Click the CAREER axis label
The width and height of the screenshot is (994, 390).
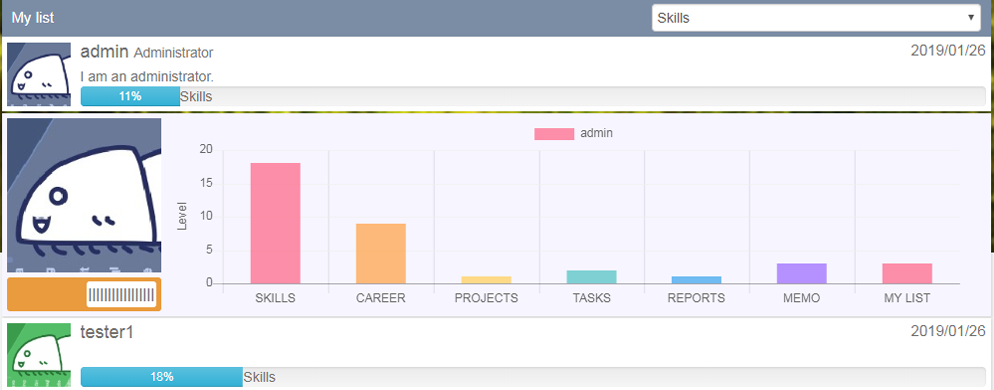[x=380, y=298]
